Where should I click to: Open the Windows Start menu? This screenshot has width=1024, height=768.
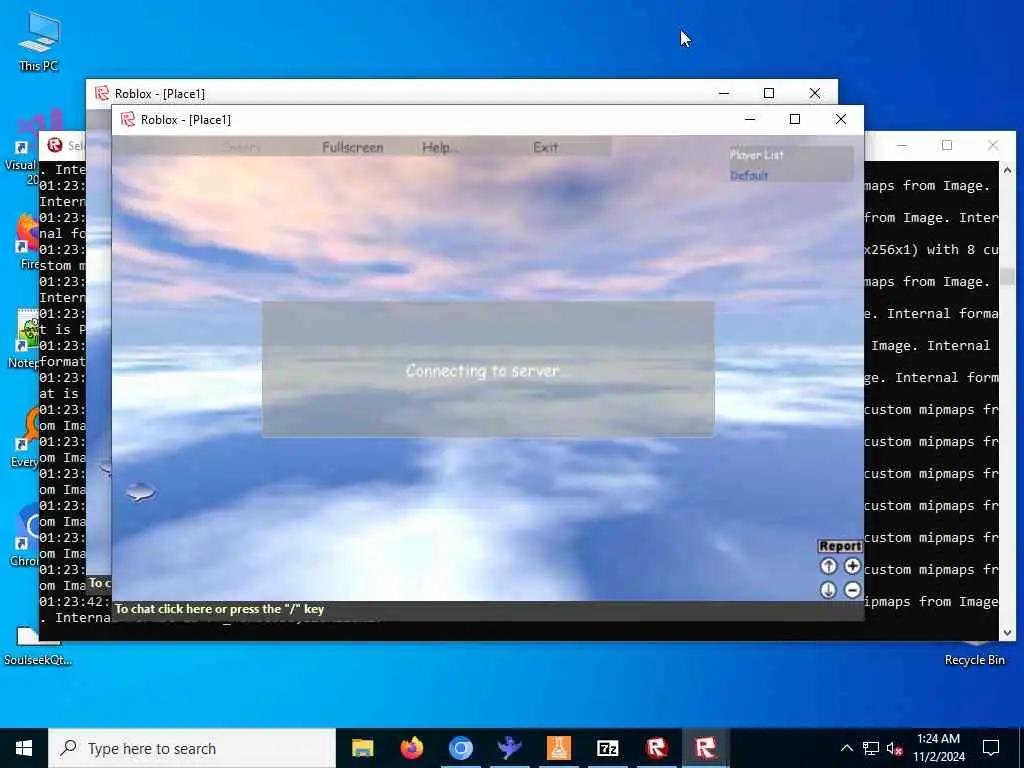click(24, 748)
